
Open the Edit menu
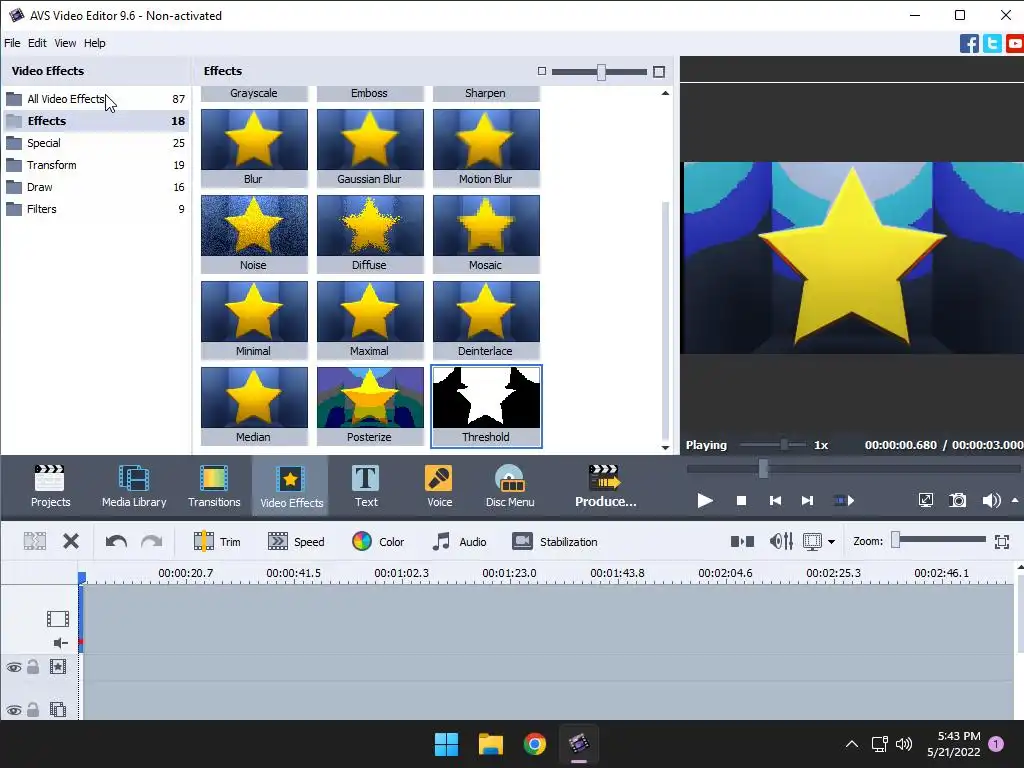(37, 43)
